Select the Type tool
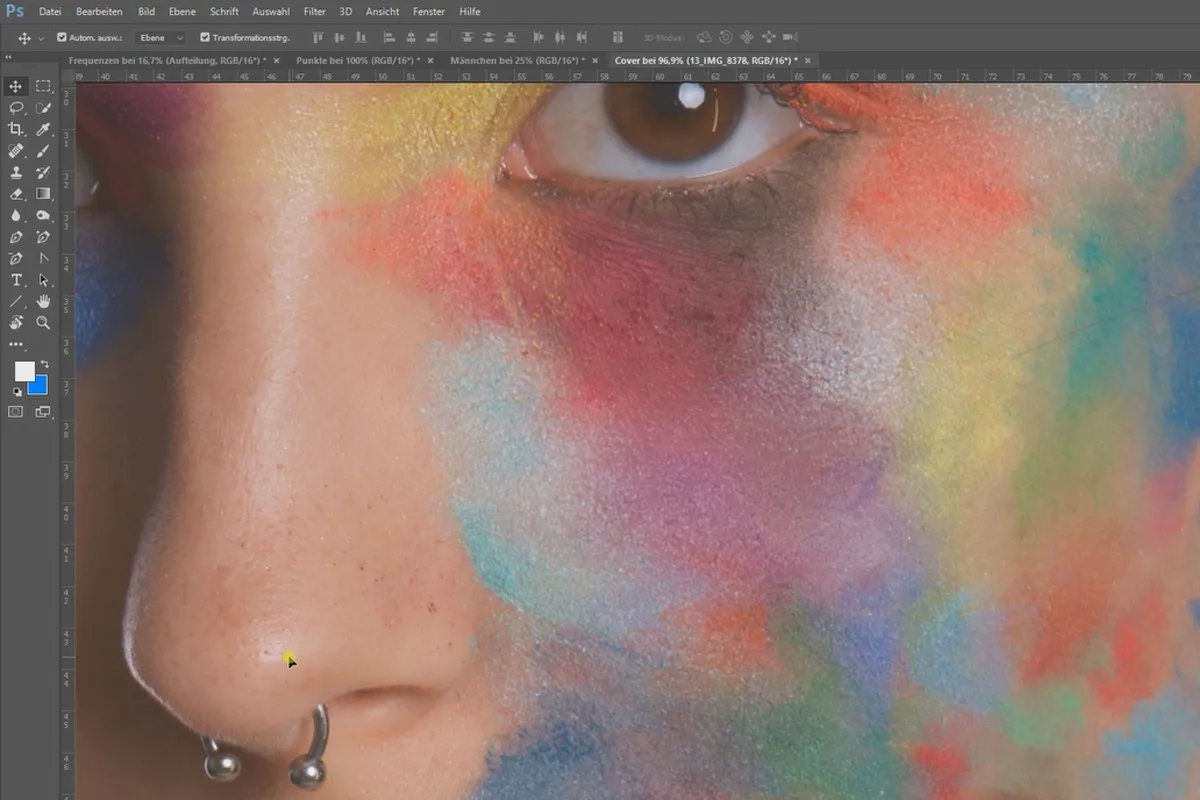This screenshot has width=1200, height=800. pos(16,280)
